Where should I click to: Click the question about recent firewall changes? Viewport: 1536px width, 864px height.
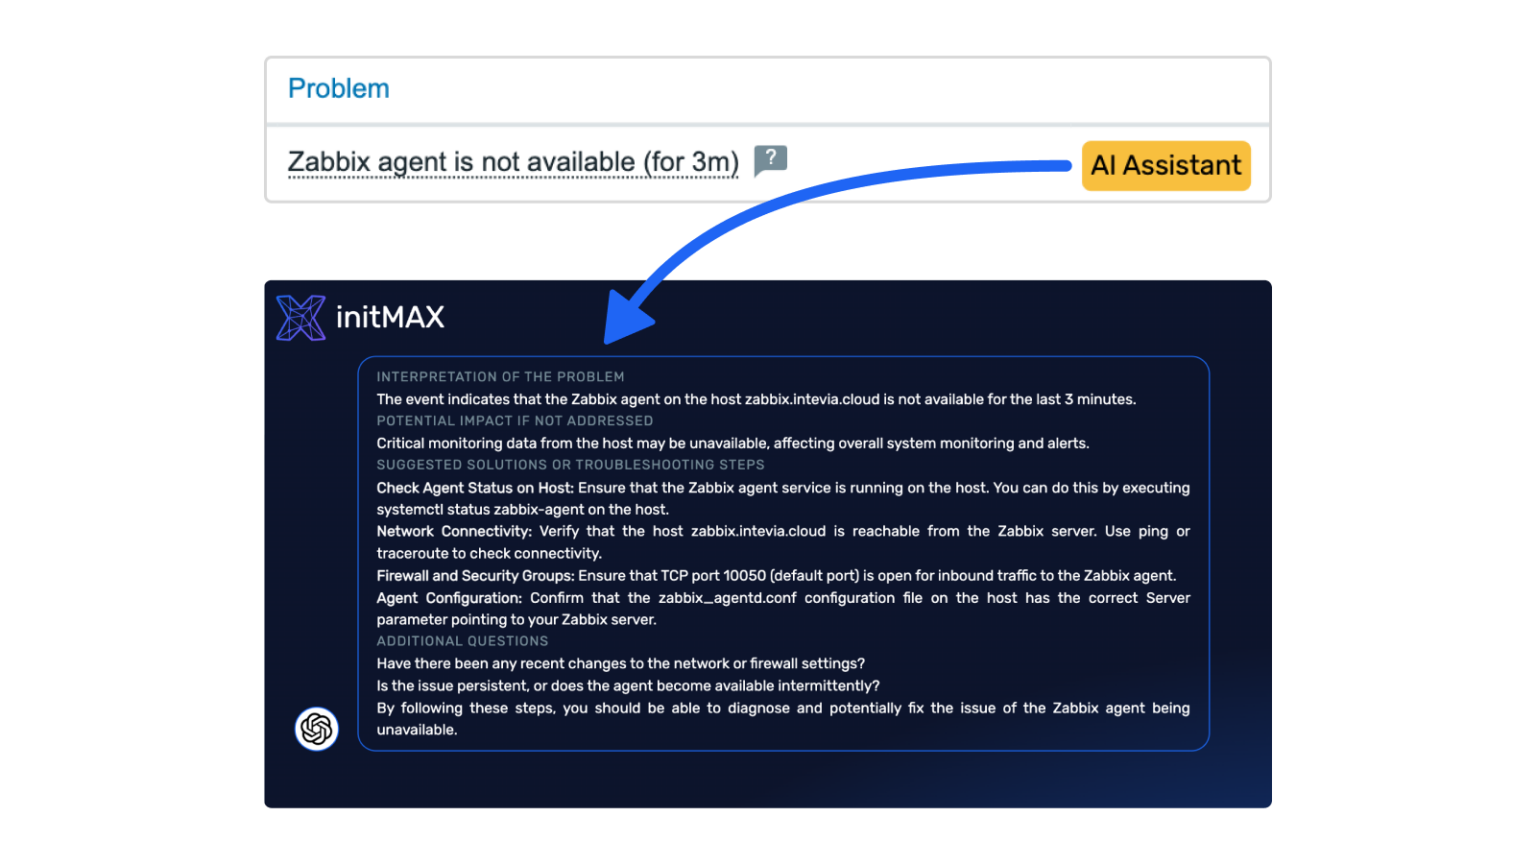(620, 664)
